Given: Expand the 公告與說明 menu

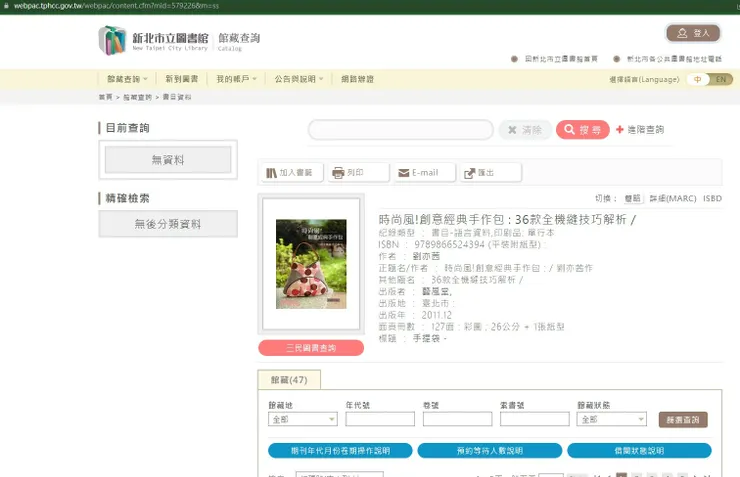Looking at the screenshot, I should (x=299, y=79).
